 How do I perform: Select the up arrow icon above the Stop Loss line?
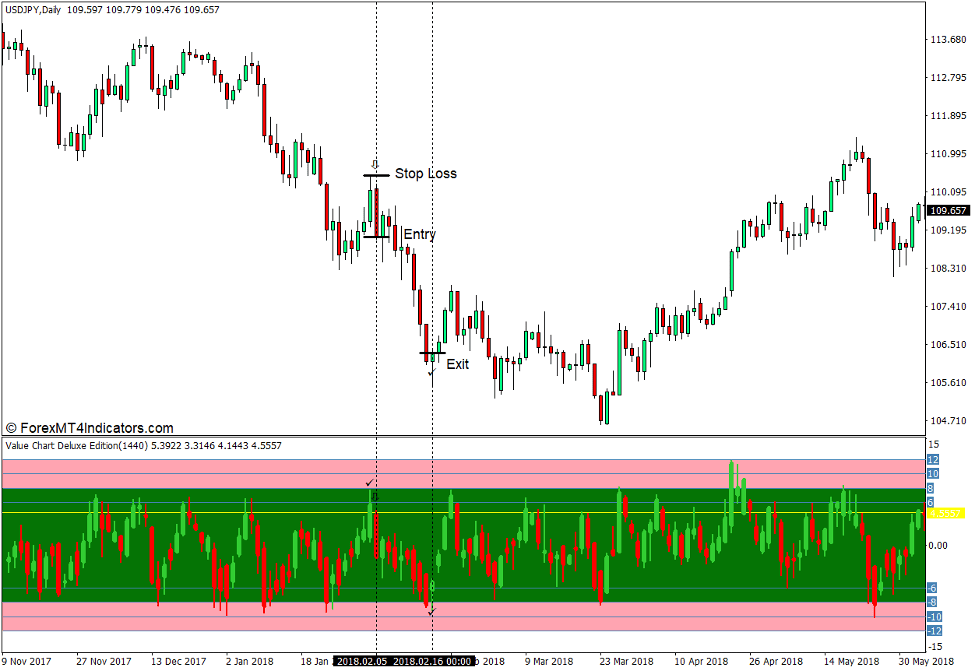point(375,163)
